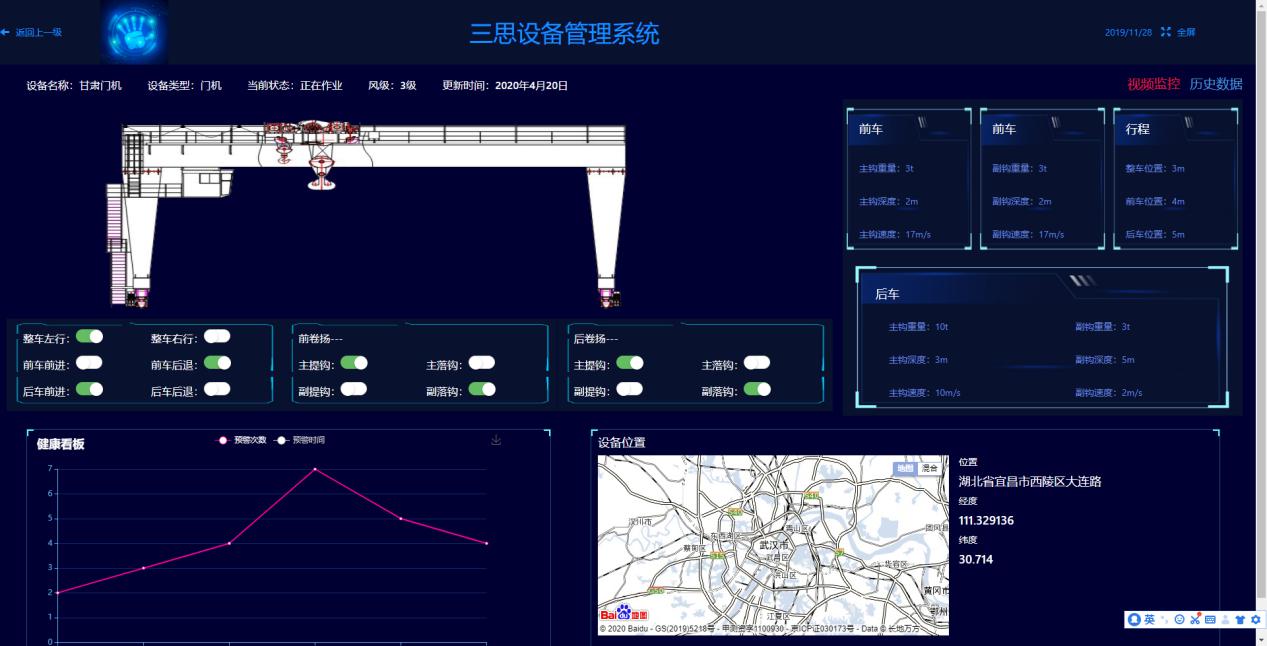The image size is (1267, 646).
Task: Disable the 整车左行 toggle
Action: click(89, 337)
